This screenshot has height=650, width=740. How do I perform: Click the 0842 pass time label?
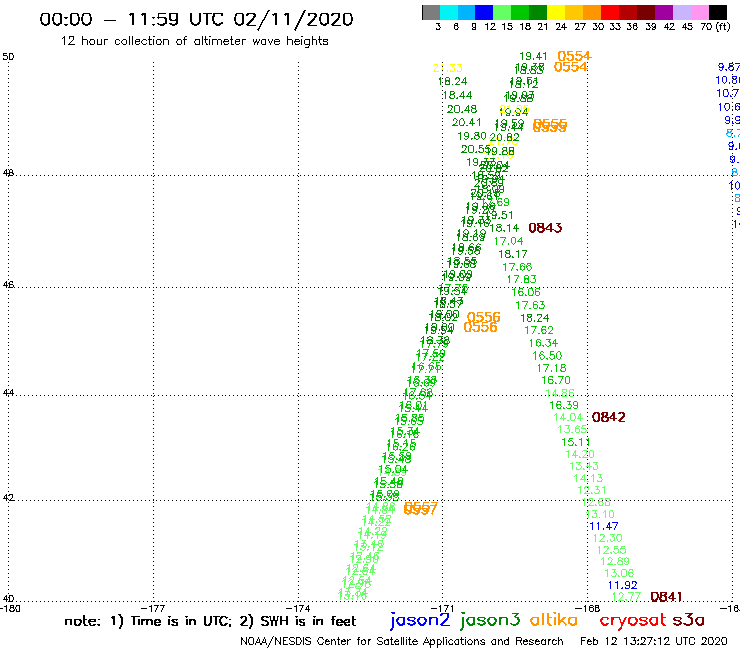click(x=608, y=417)
